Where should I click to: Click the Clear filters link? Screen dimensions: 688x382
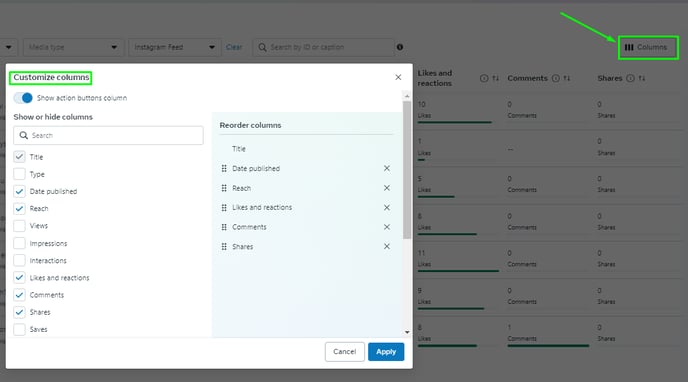pyautogui.click(x=234, y=47)
